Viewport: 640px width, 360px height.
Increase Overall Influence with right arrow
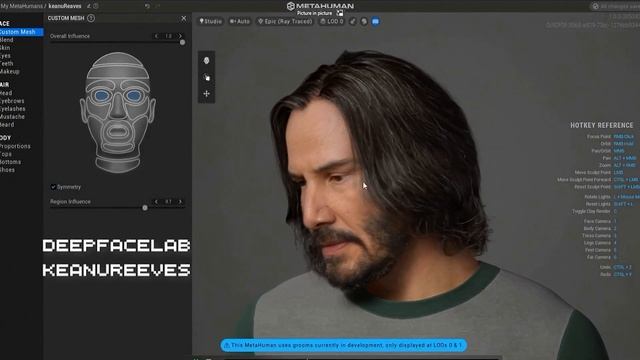point(180,36)
